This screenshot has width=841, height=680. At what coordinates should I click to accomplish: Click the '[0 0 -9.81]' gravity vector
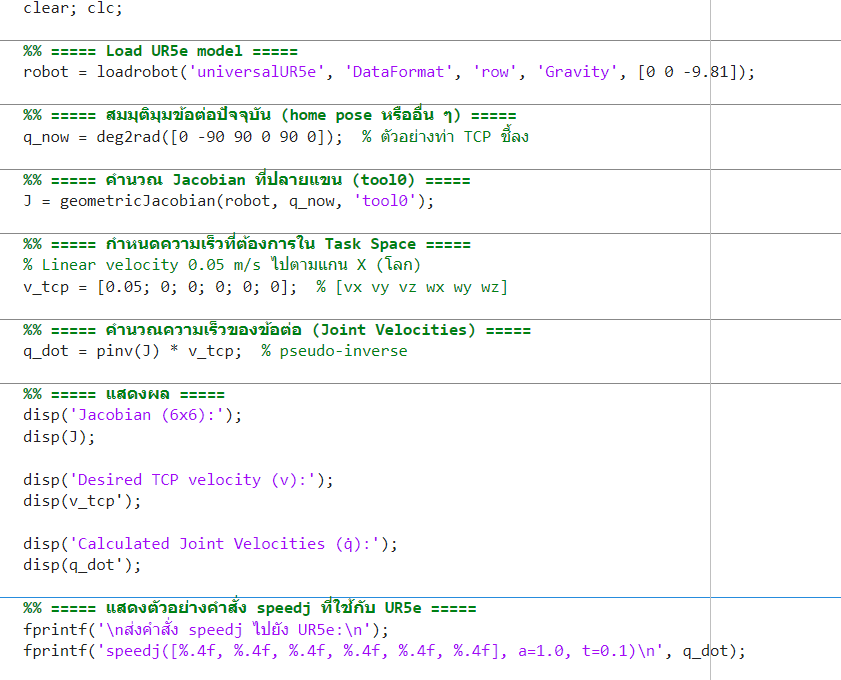point(688,72)
